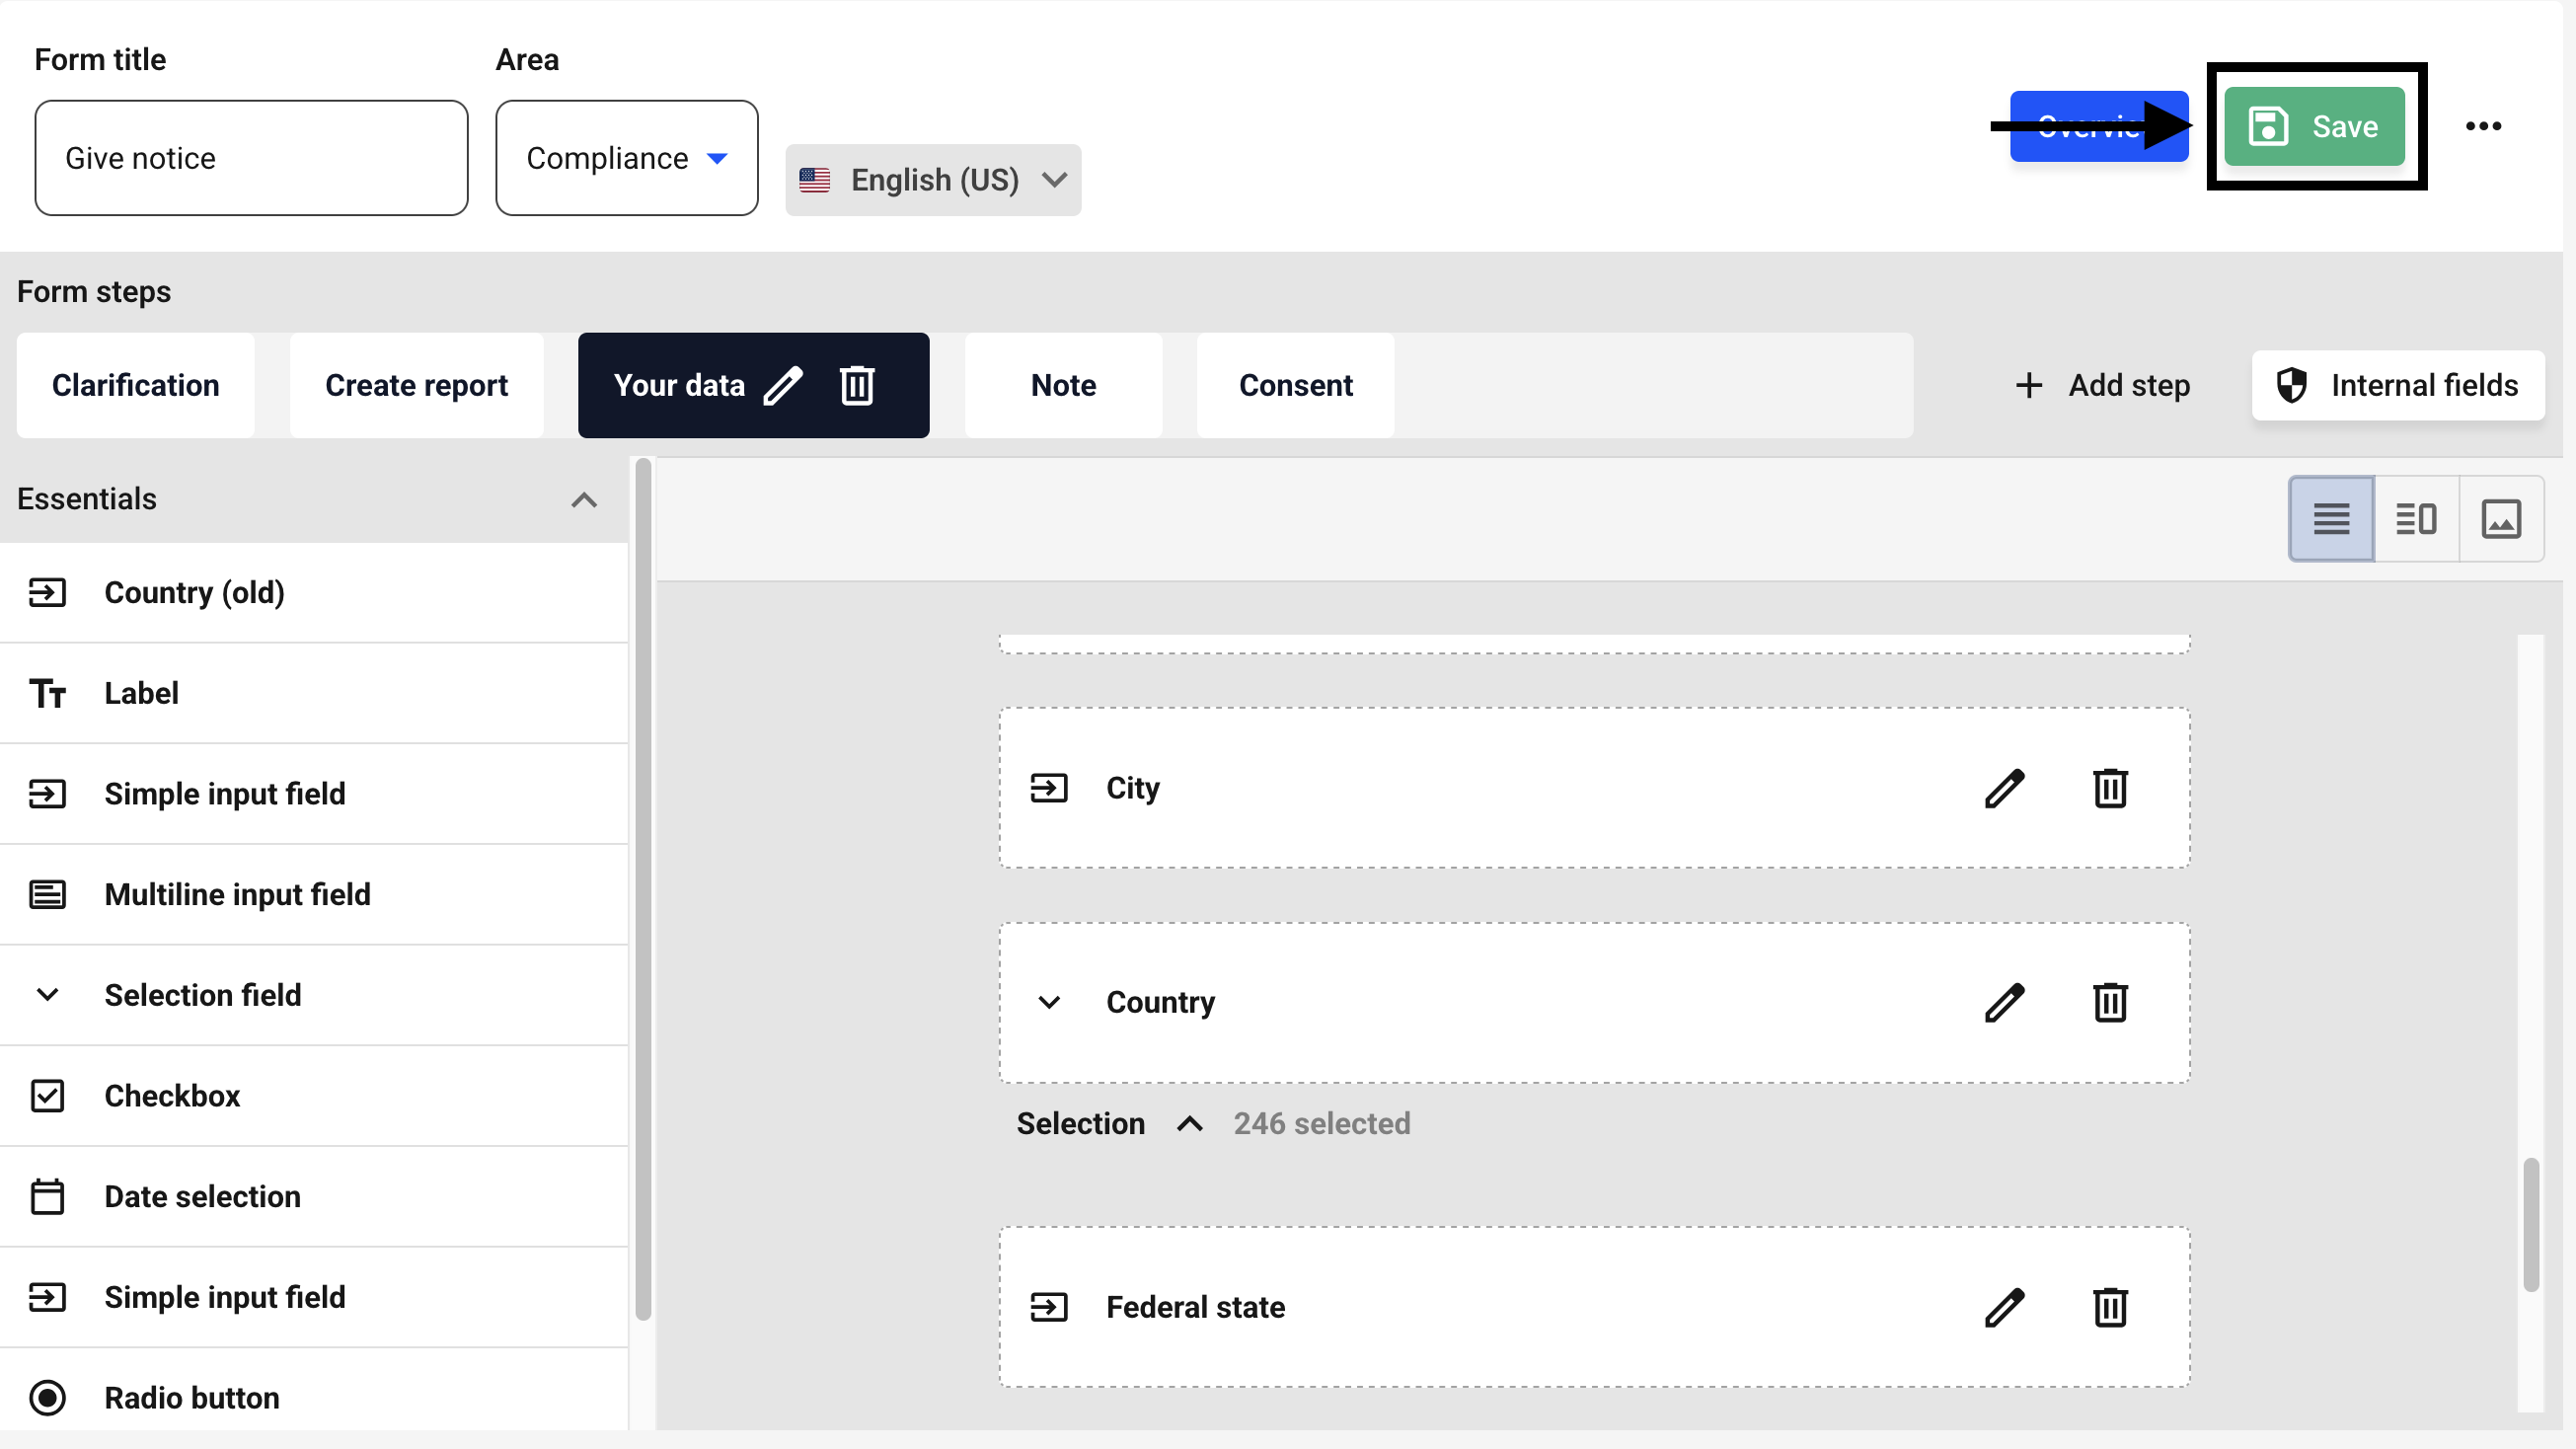Switch to image preview view icon
Viewport: 2576px width, 1449px height.
pyautogui.click(x=2501, y=519)
